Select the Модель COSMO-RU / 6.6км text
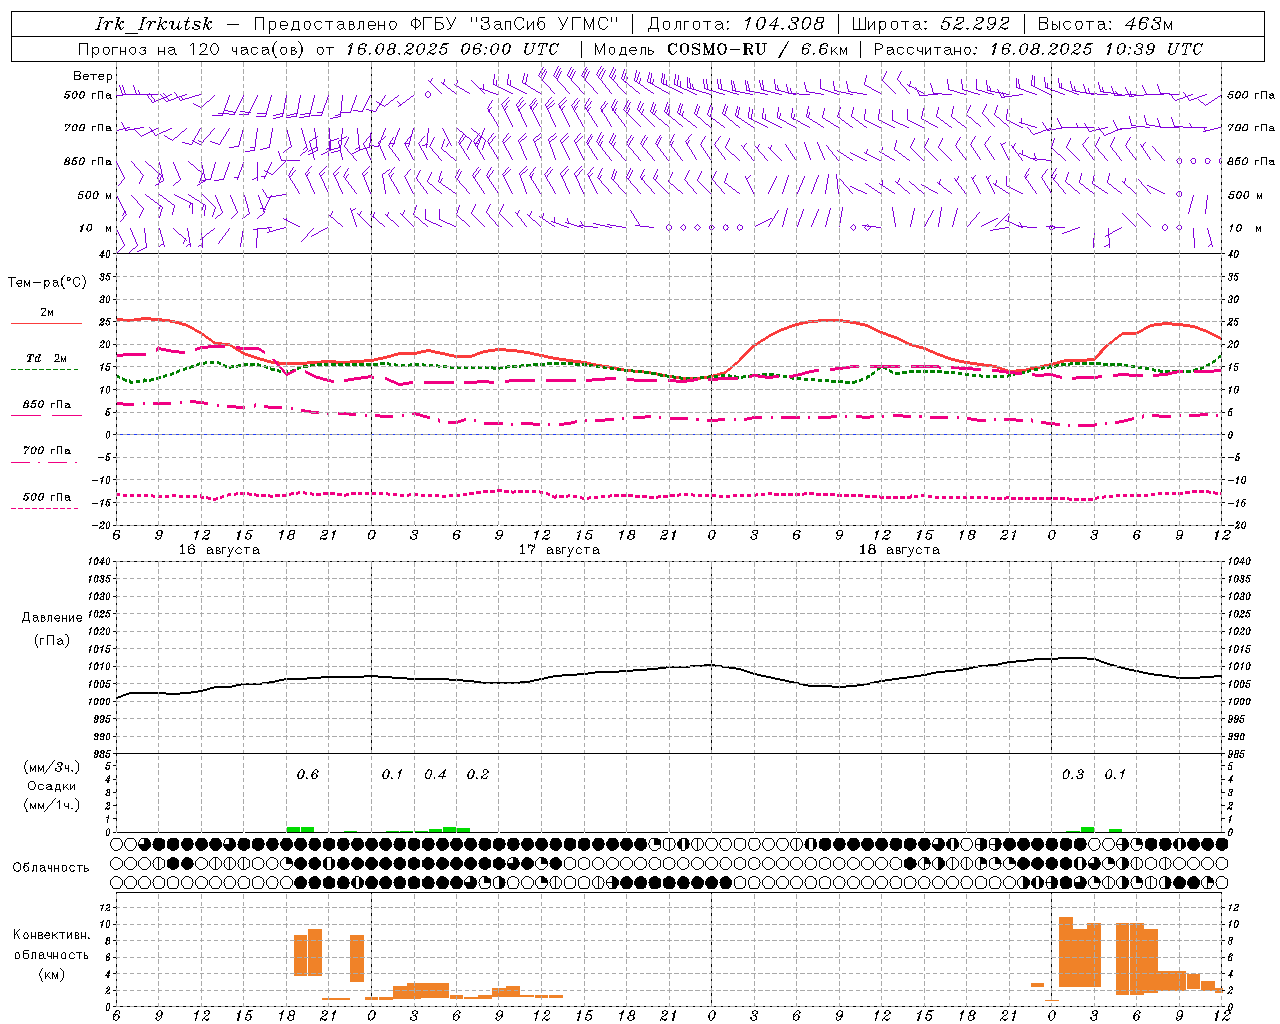This screenshot has width=1280, height=1024. tap(721, 49)
